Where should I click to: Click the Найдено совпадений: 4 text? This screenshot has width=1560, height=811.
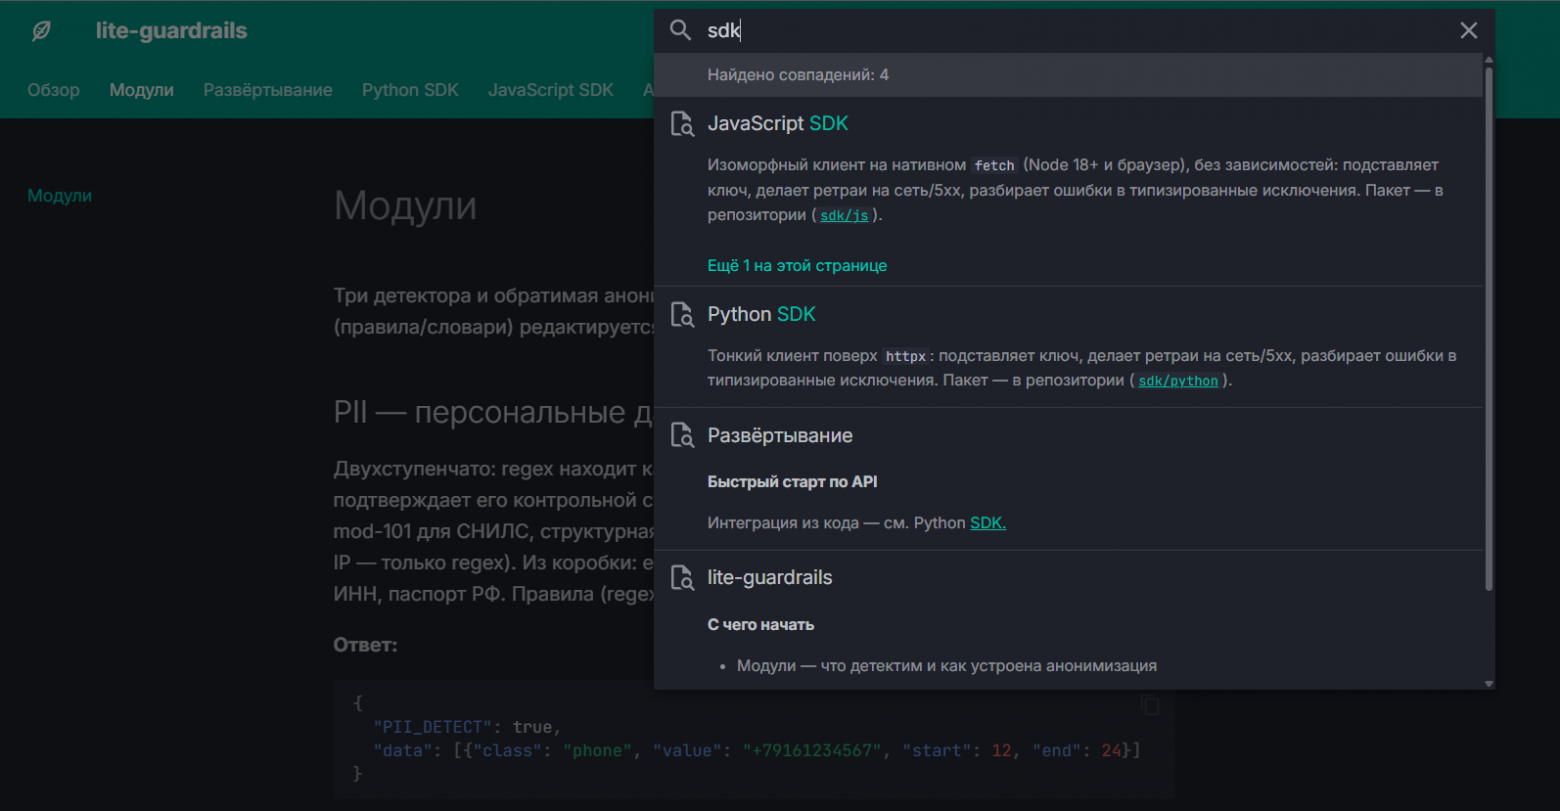click(798, 75)
